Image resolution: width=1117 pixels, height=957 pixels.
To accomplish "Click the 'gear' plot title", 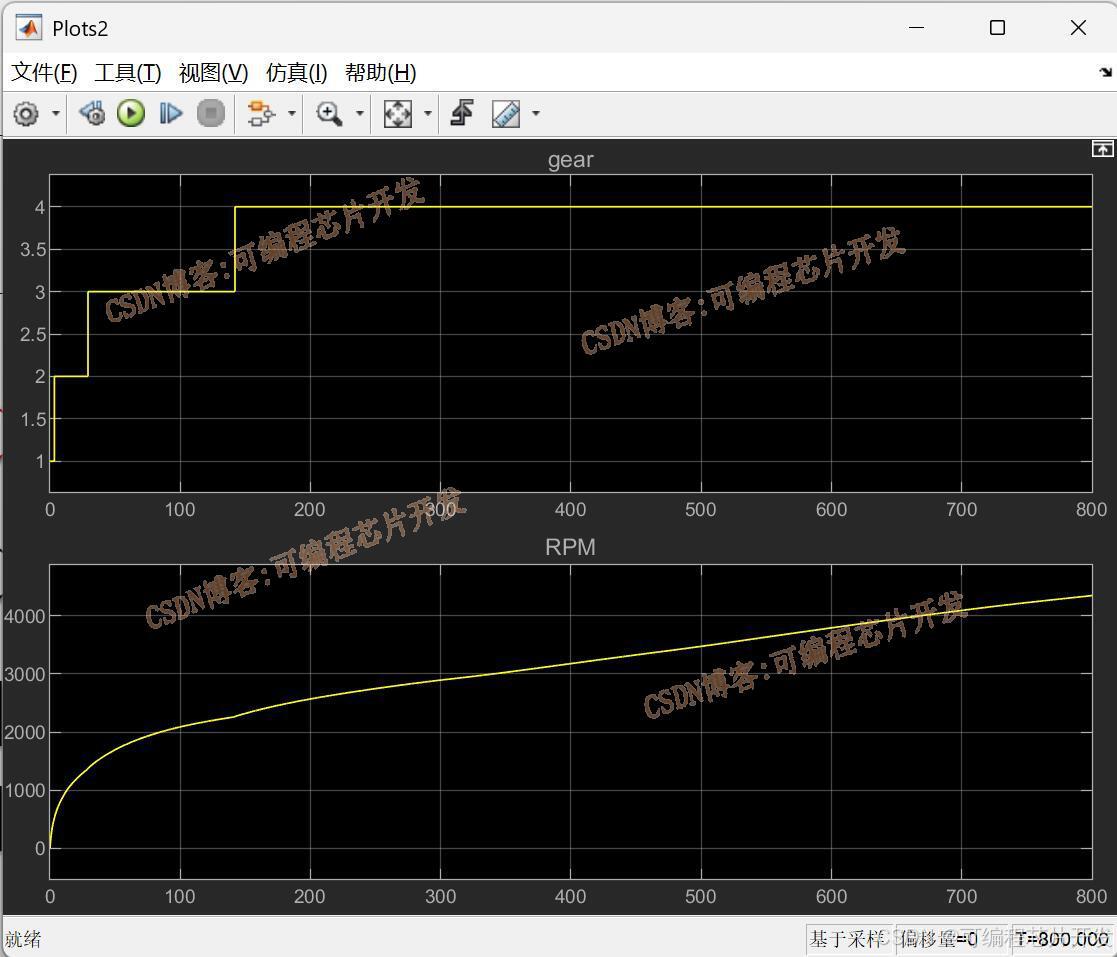I will pos(571,160).
